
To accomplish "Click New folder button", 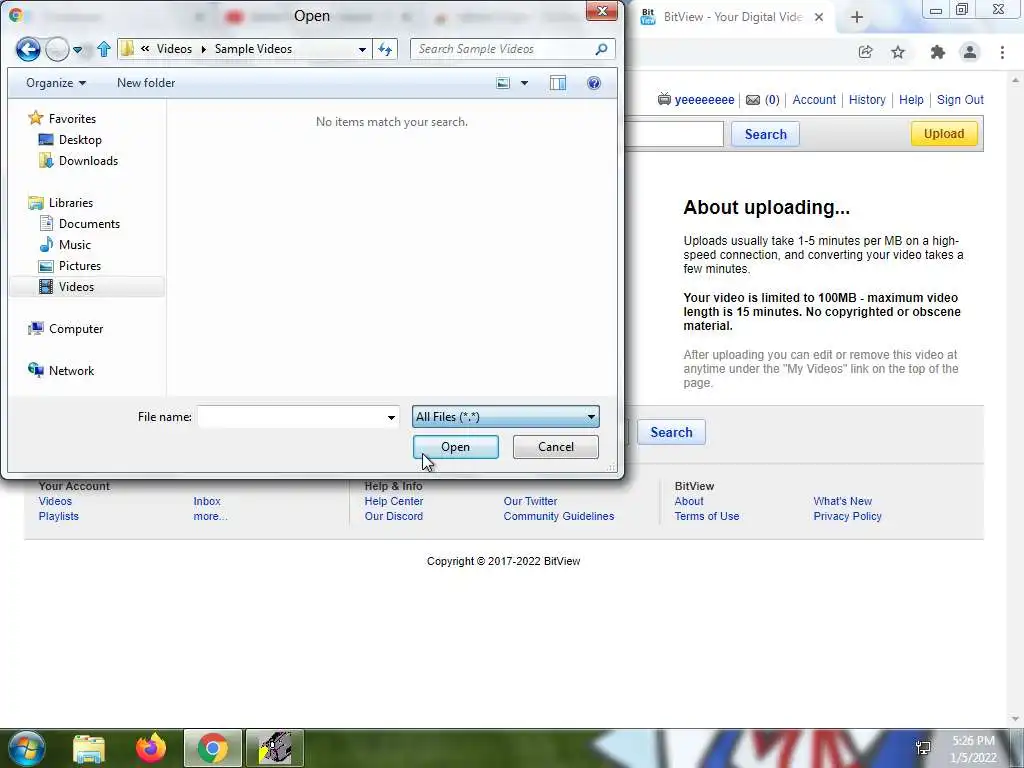I will [146, 83].
